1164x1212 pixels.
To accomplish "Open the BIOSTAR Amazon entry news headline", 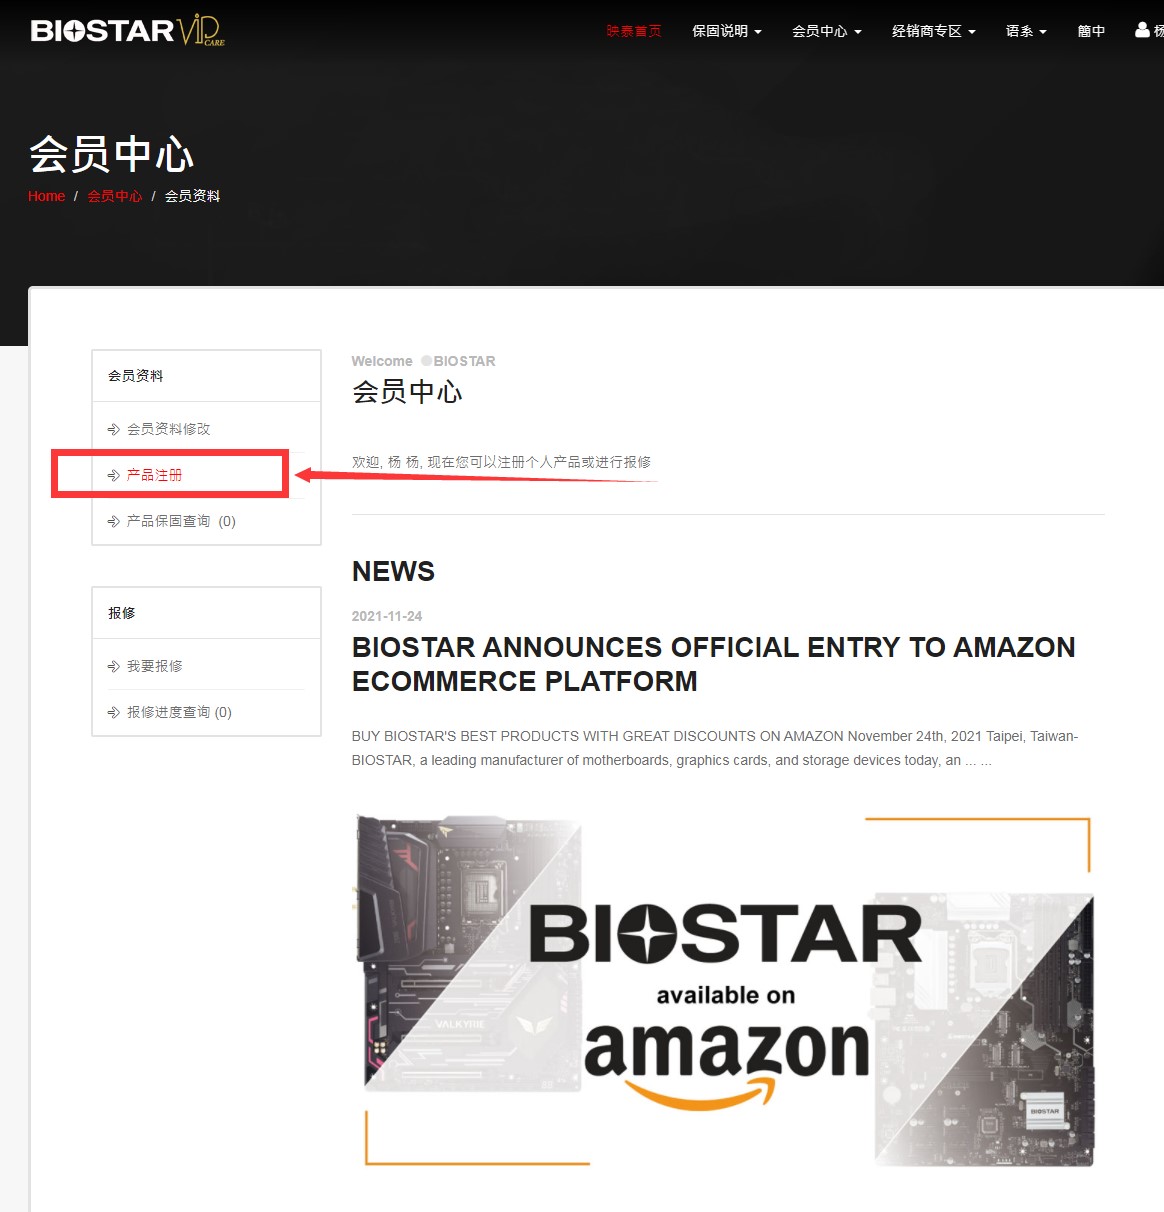I will (x=713, y=664).
